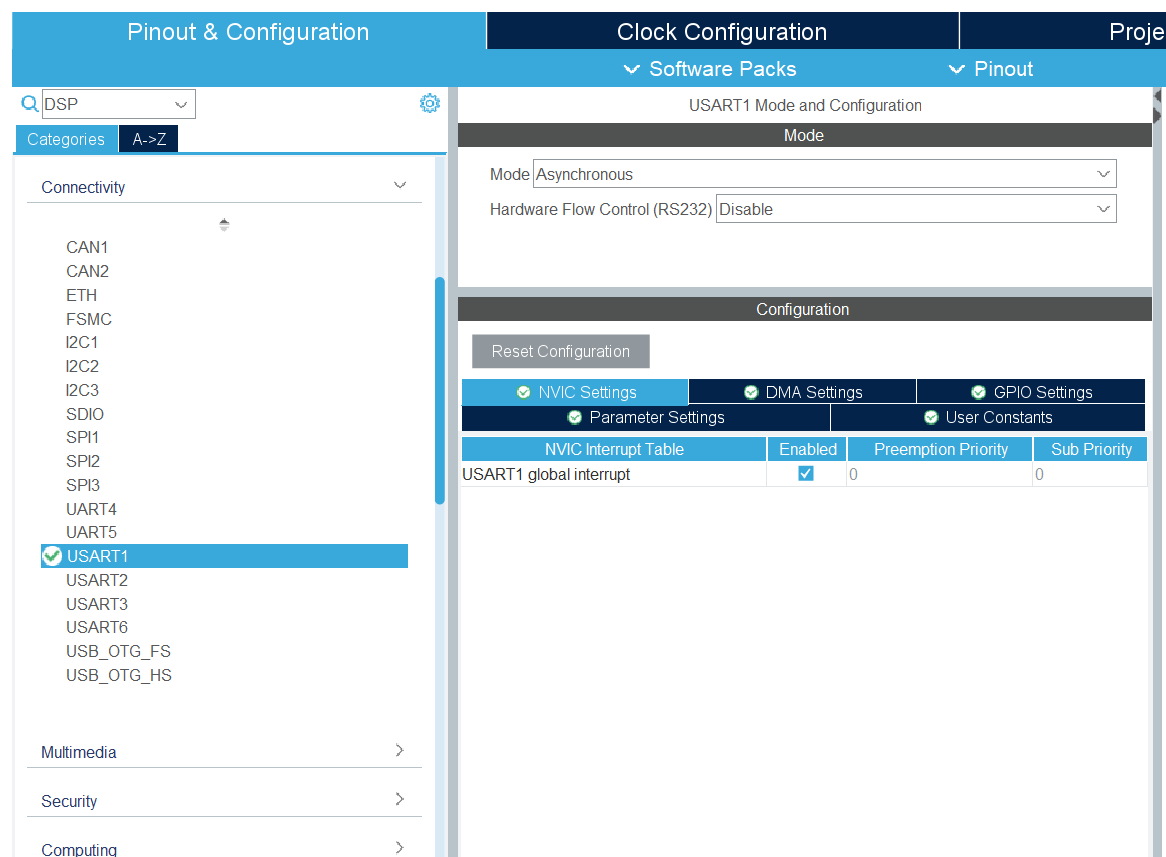Collapse the Connectivity category
This screenshot has width=1166, height=857.
(x=400, y=186)
